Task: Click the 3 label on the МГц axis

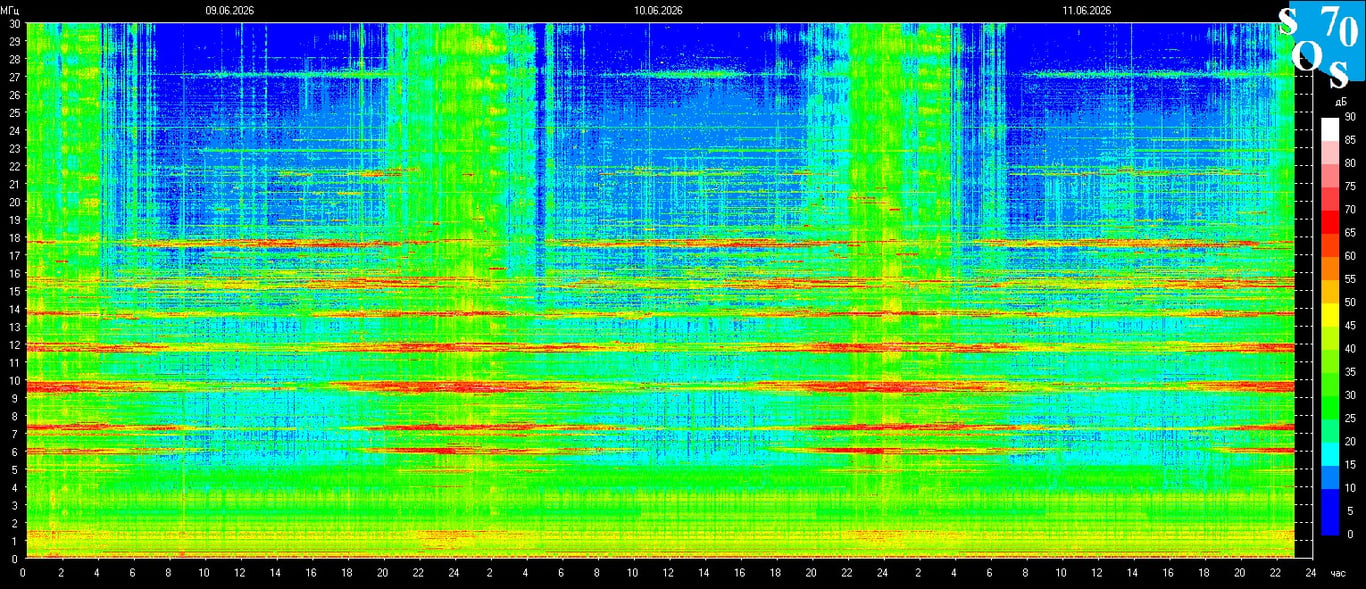Action: [16, 505]
